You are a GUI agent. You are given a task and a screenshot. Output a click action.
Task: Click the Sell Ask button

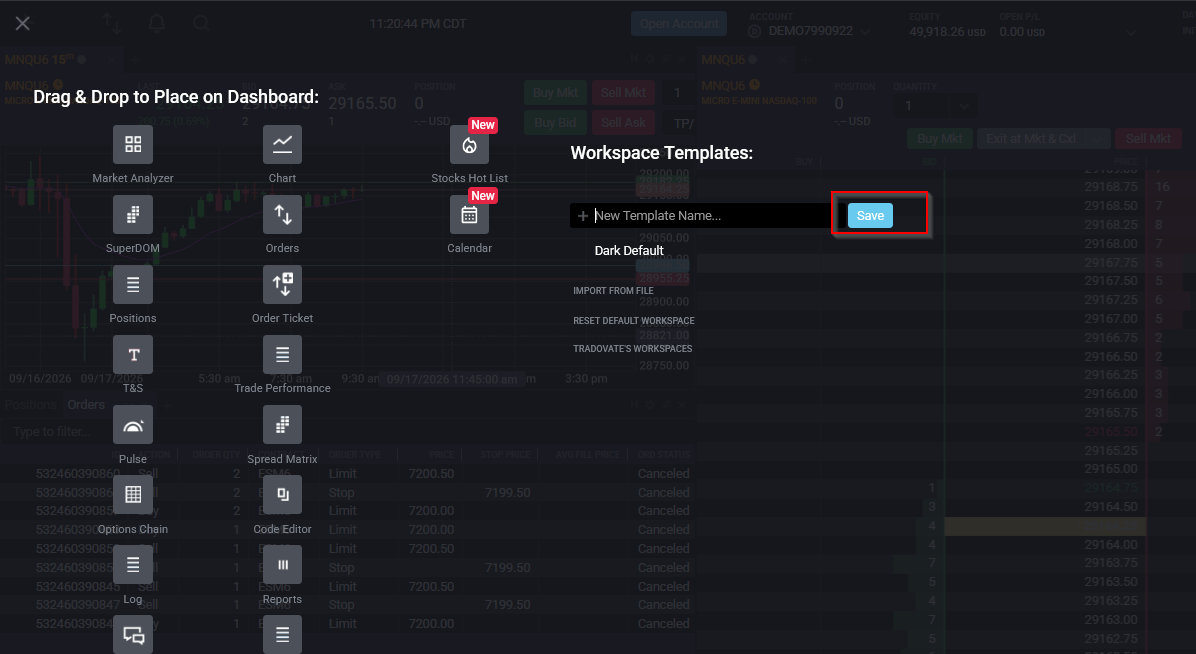(623, 122)
